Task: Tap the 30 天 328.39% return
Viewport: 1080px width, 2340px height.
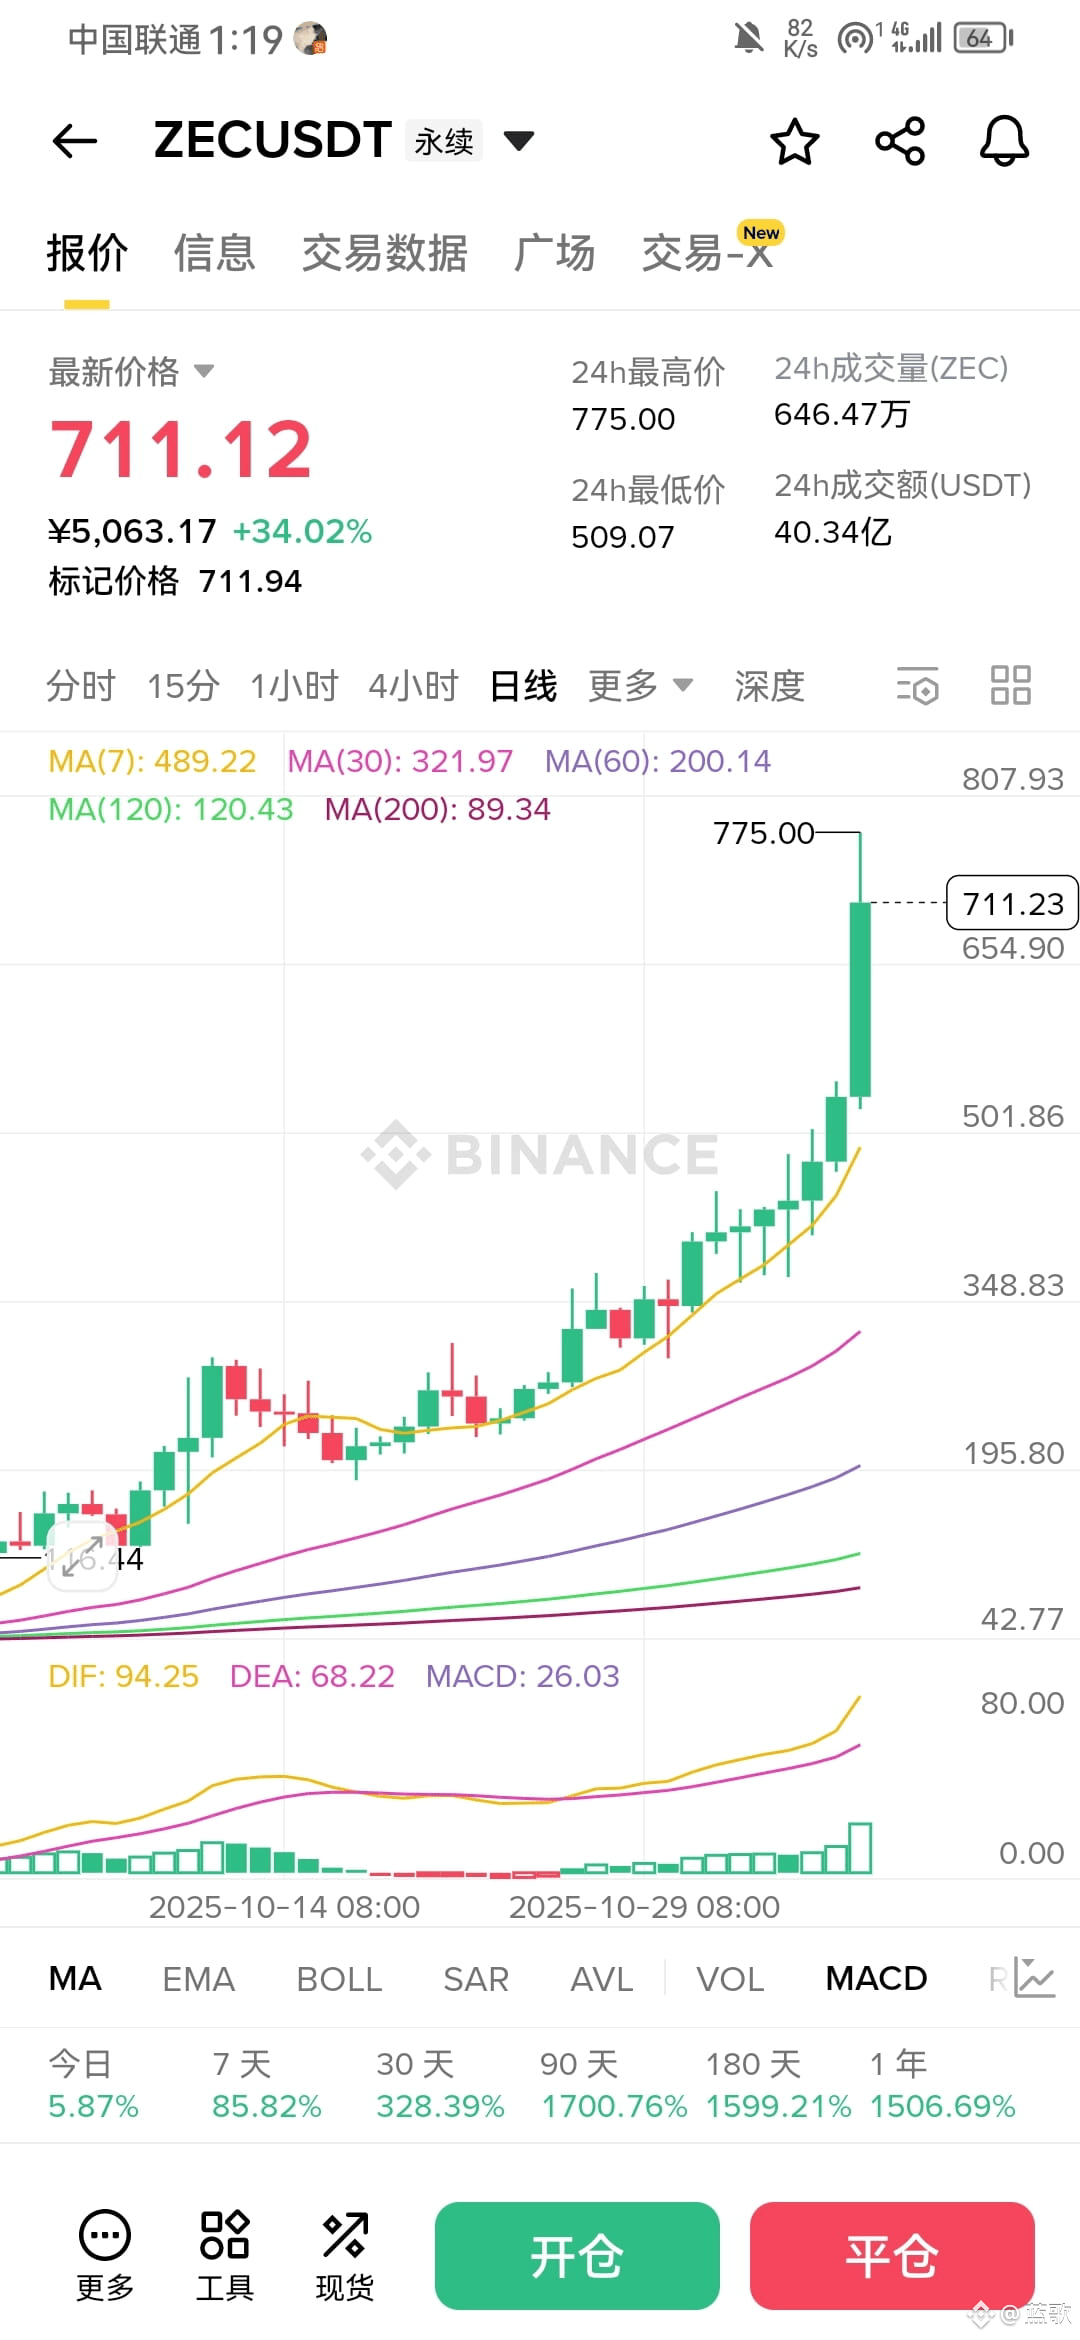Action: coord(440,2085)
